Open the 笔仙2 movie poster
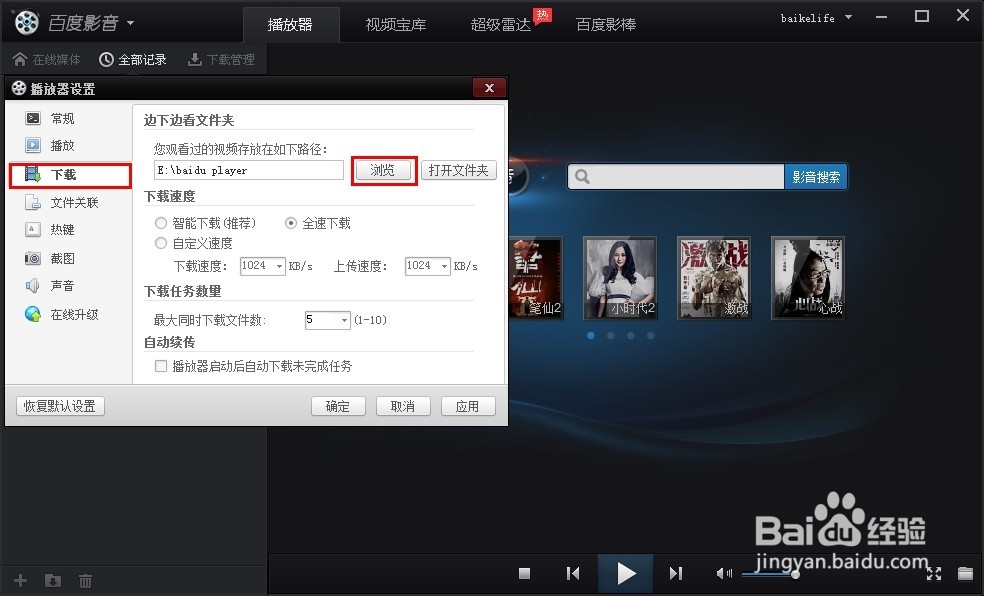The height and width of the screenshot is (596, 984). pyautogui.click(x=537, y=278)
